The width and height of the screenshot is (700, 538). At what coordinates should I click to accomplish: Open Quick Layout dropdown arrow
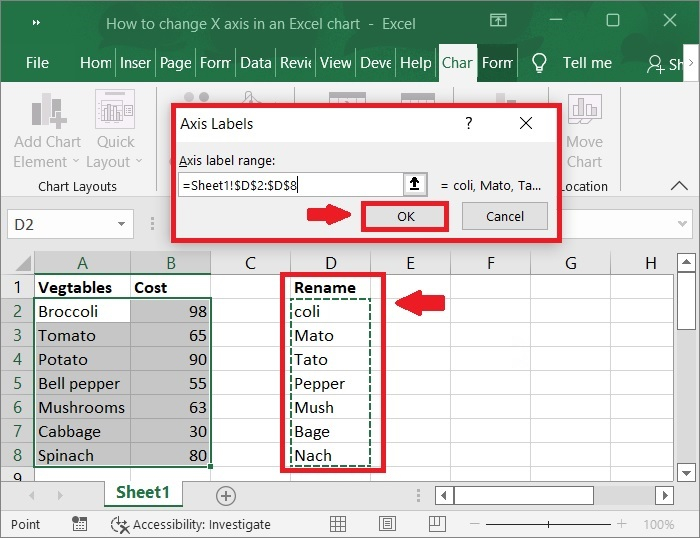coord(139,161)
